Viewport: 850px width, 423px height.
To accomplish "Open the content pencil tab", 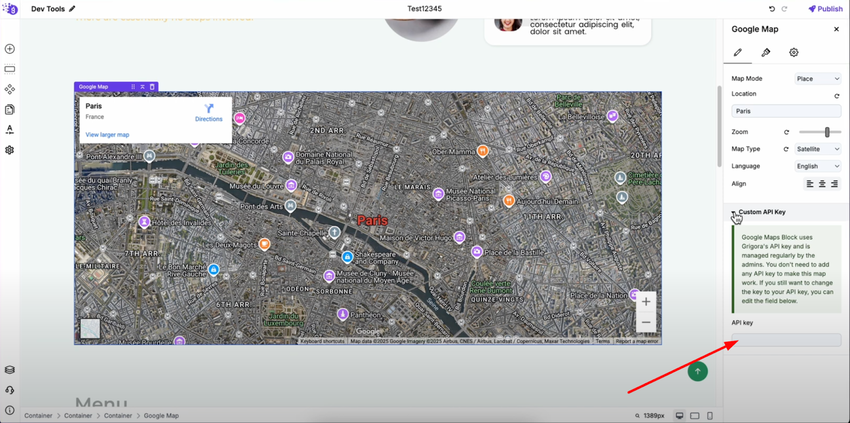I will tap(737, 53).
